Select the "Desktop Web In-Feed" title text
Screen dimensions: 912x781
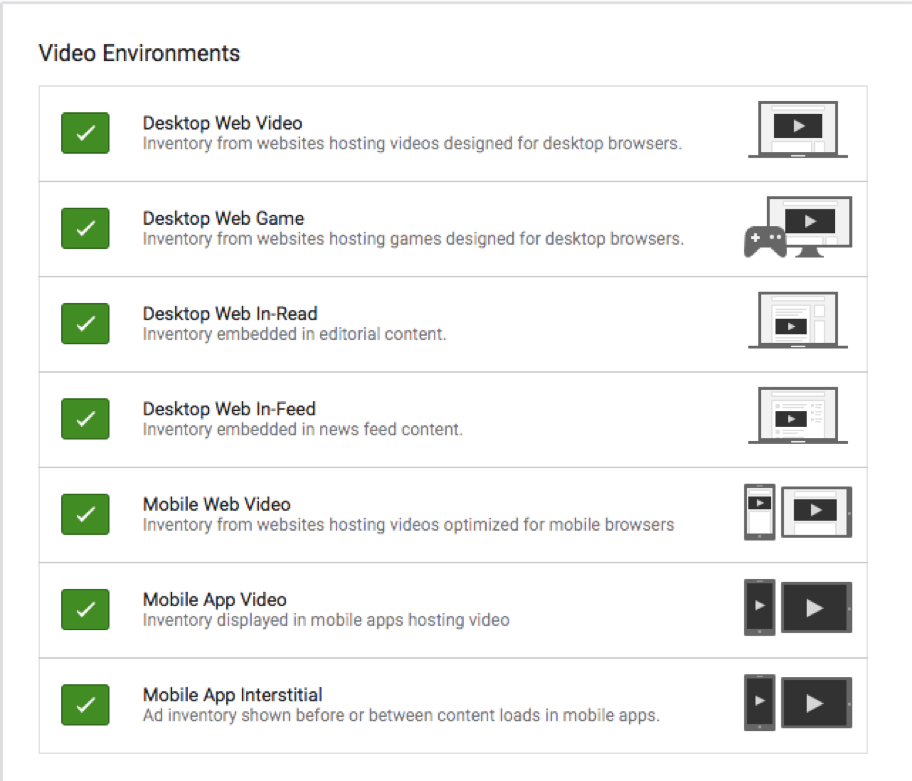(229, 409)
